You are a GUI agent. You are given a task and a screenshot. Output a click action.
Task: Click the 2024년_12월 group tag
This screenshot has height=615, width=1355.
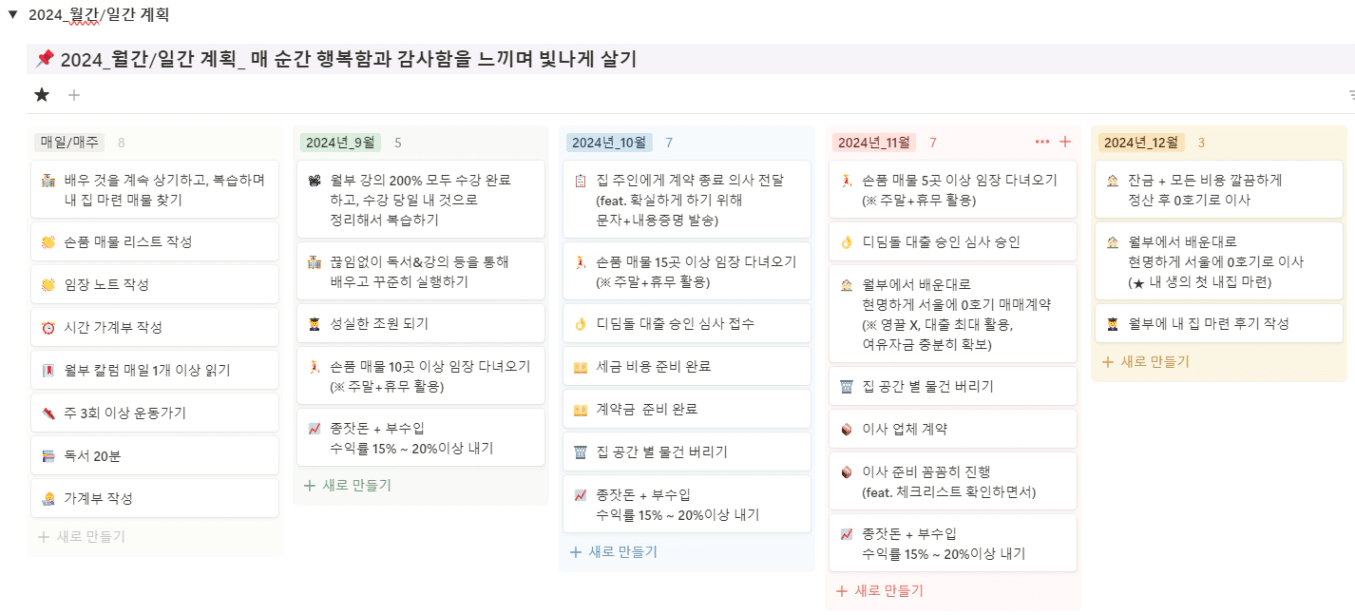point(1141,142)
